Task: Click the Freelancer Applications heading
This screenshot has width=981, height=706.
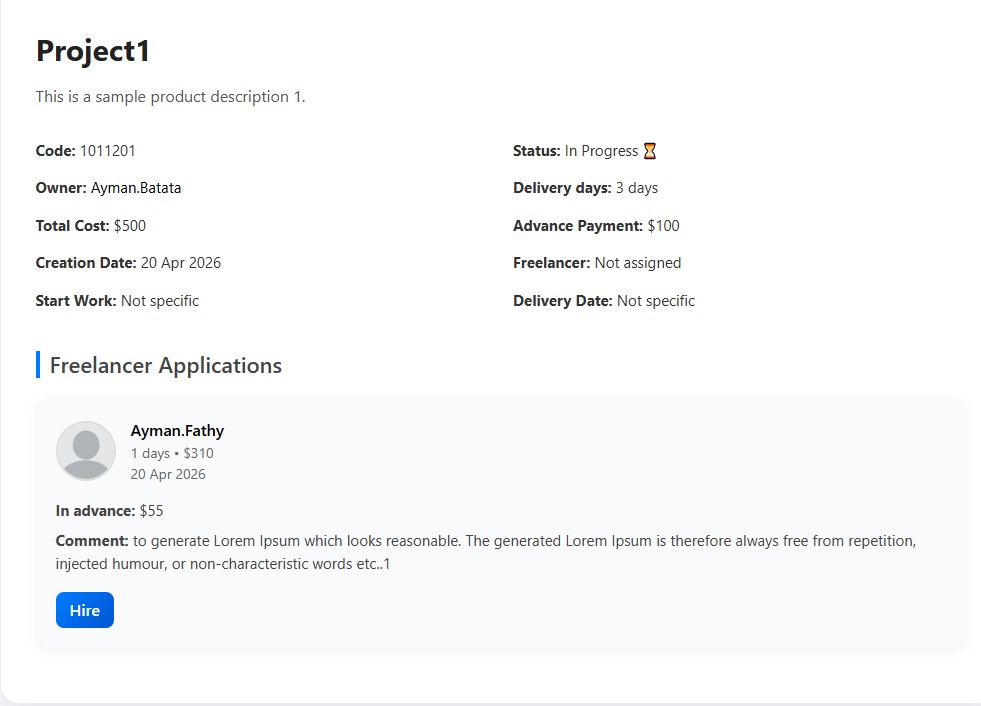Action: [x=166, y=366]
